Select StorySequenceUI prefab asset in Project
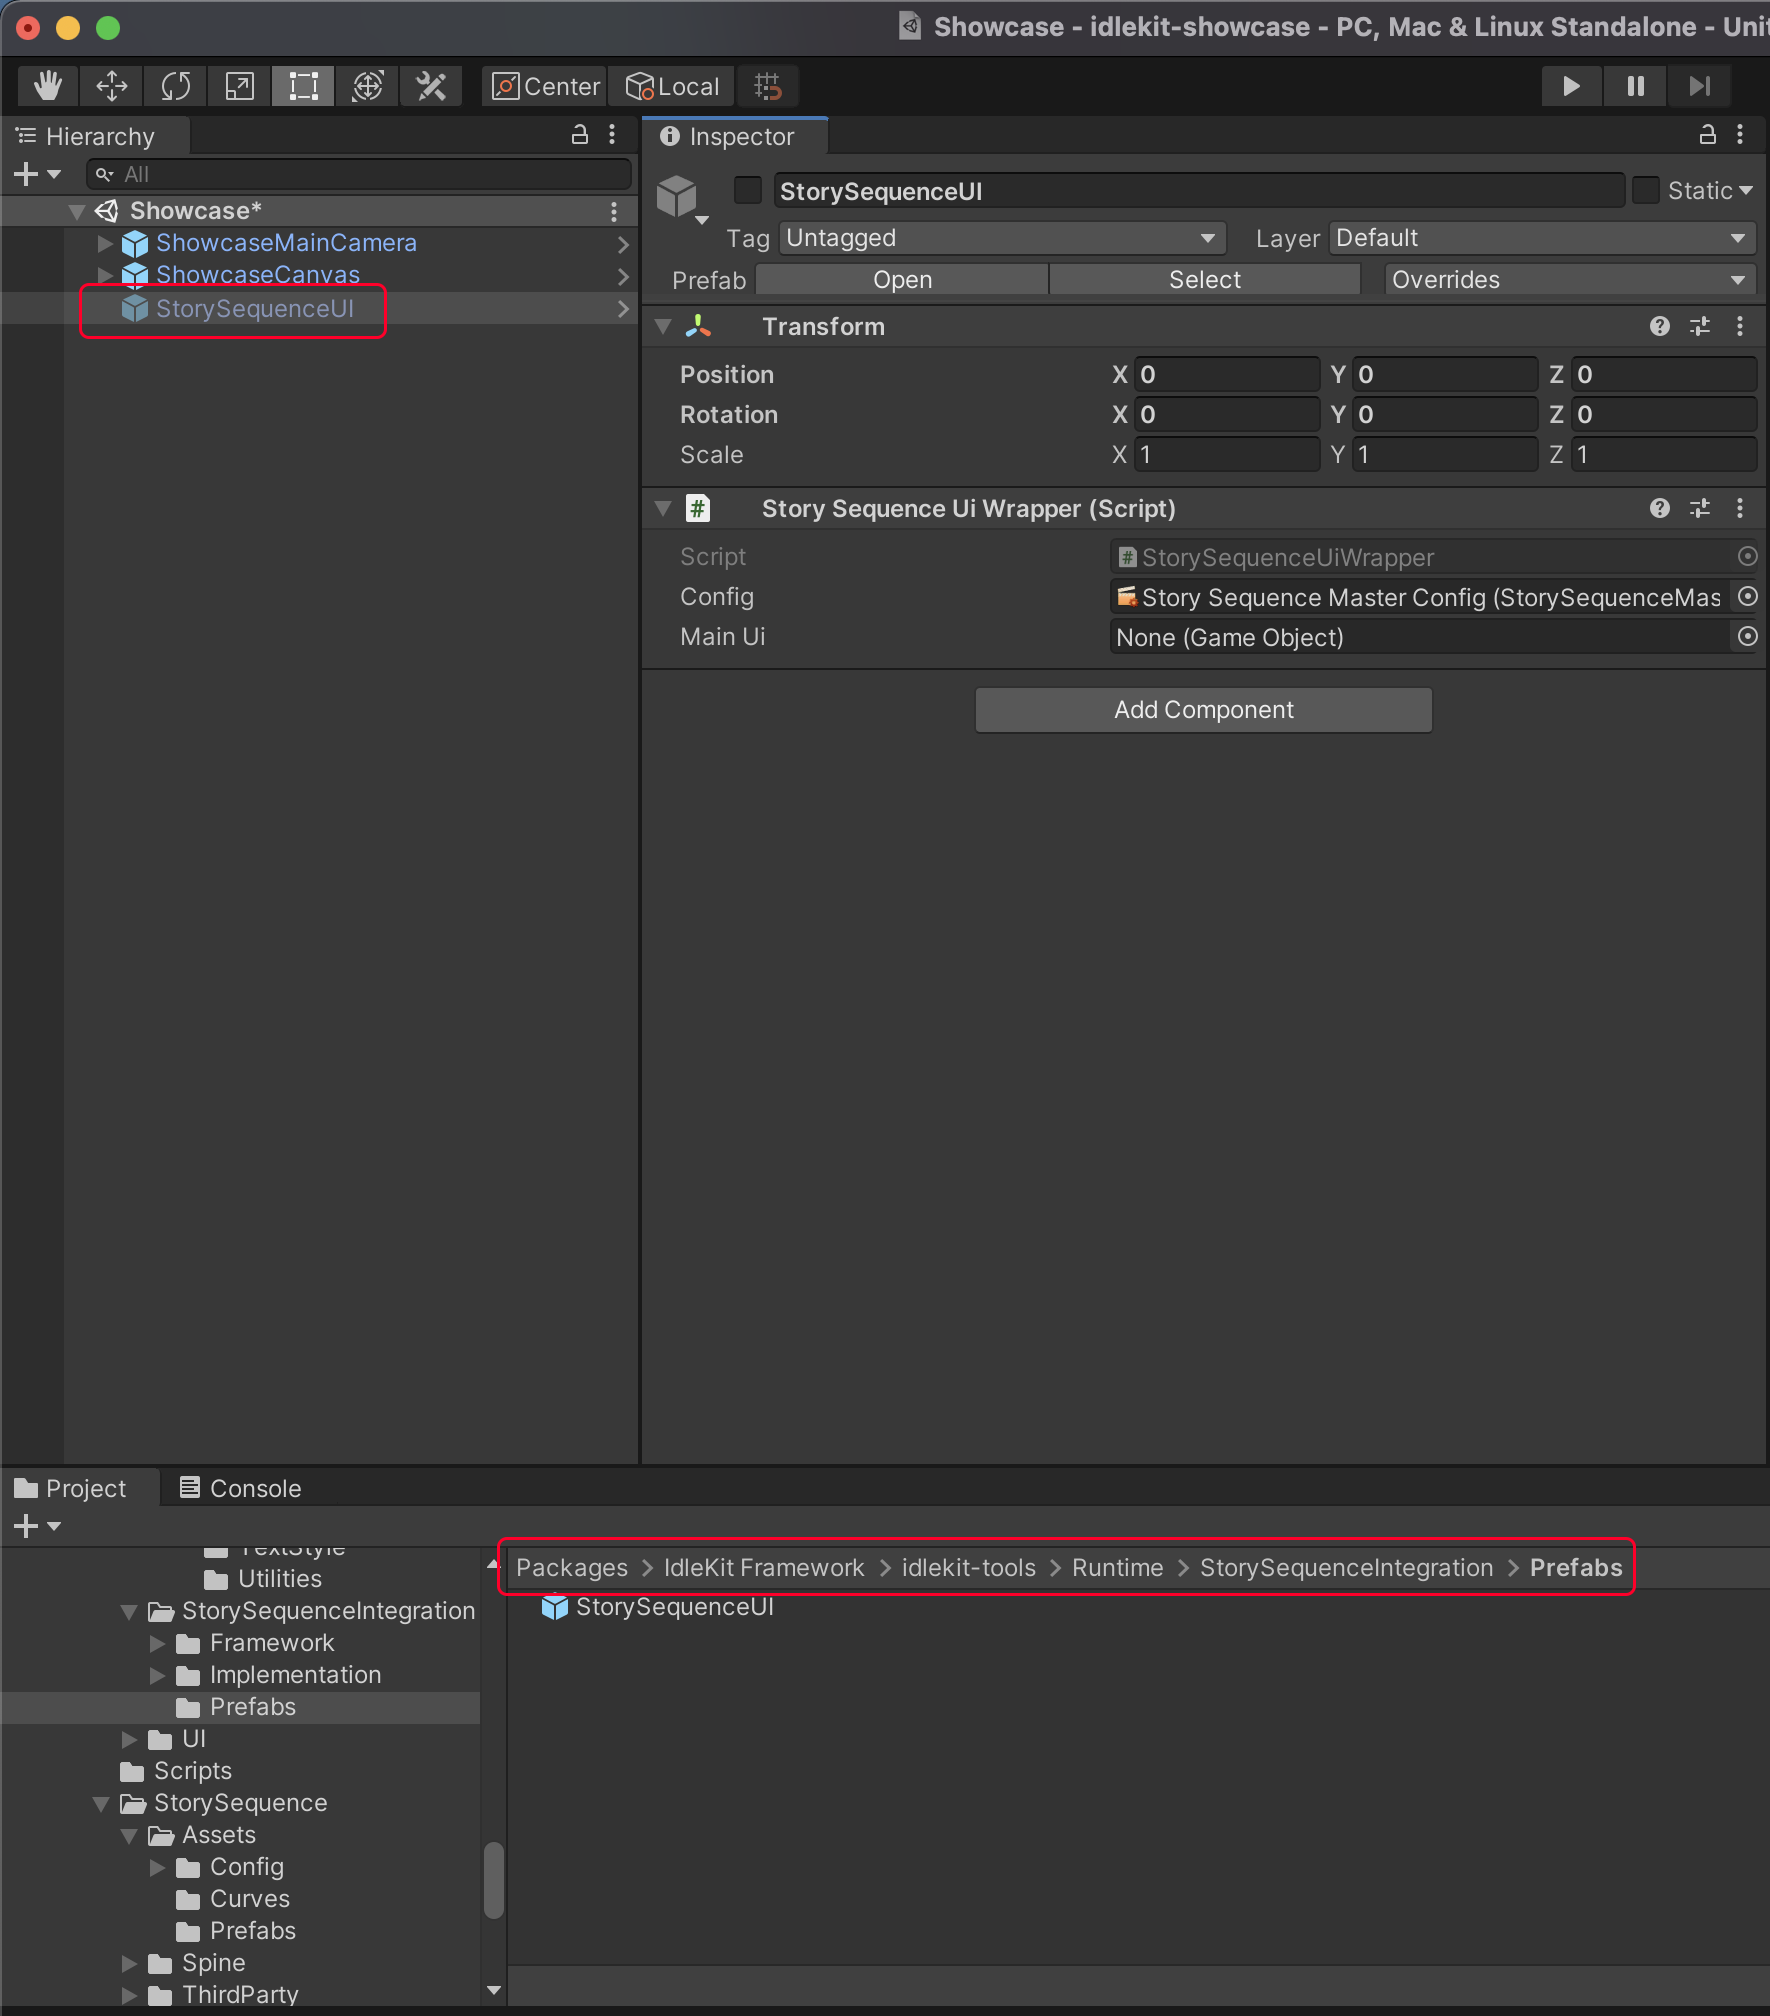 (658, 1607)
